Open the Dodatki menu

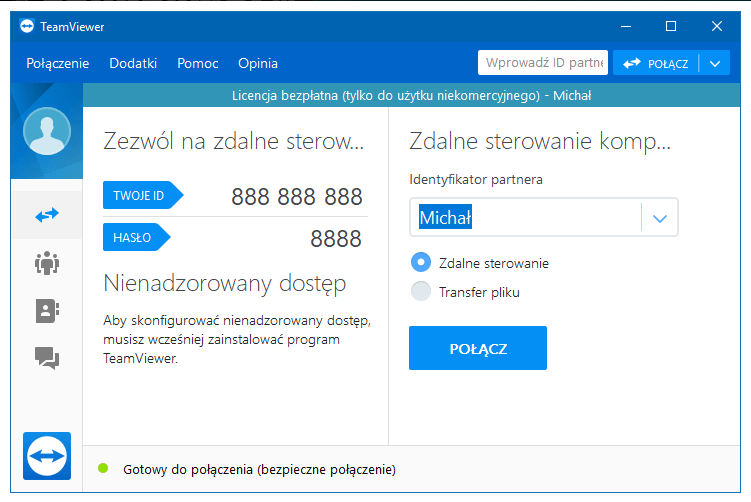(x=133, y=63)
